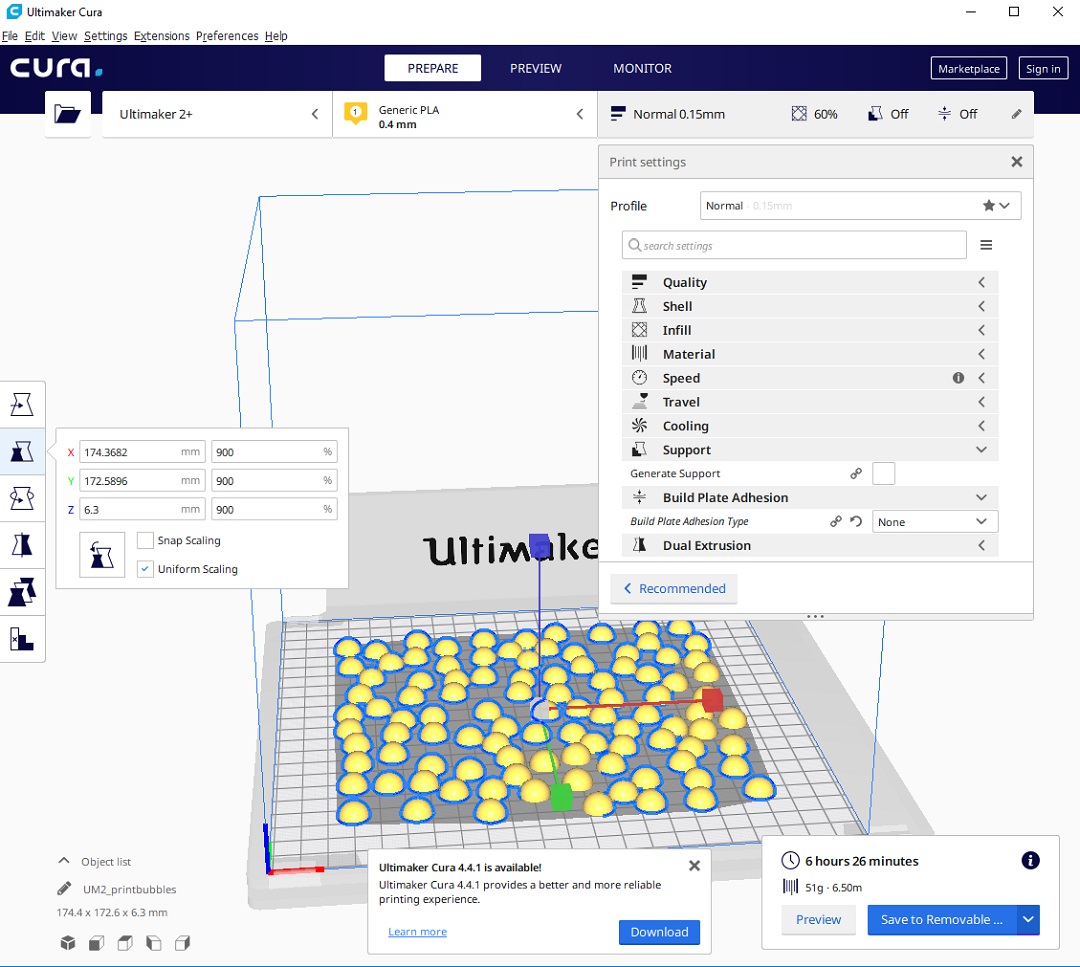Uncheck the Uniform Scaling checkbox
This screenshot has width=1080, height=967.
[x=145, y=569]
